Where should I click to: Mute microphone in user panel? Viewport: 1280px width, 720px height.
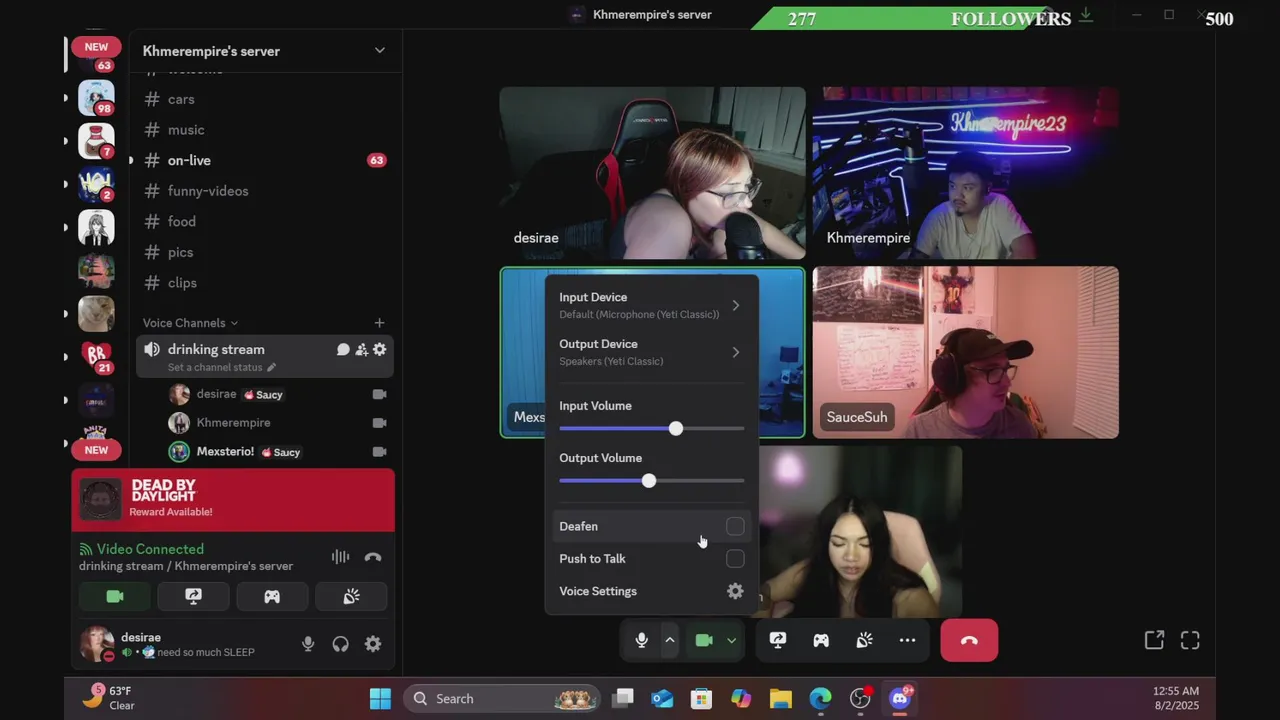pos(308,644)
